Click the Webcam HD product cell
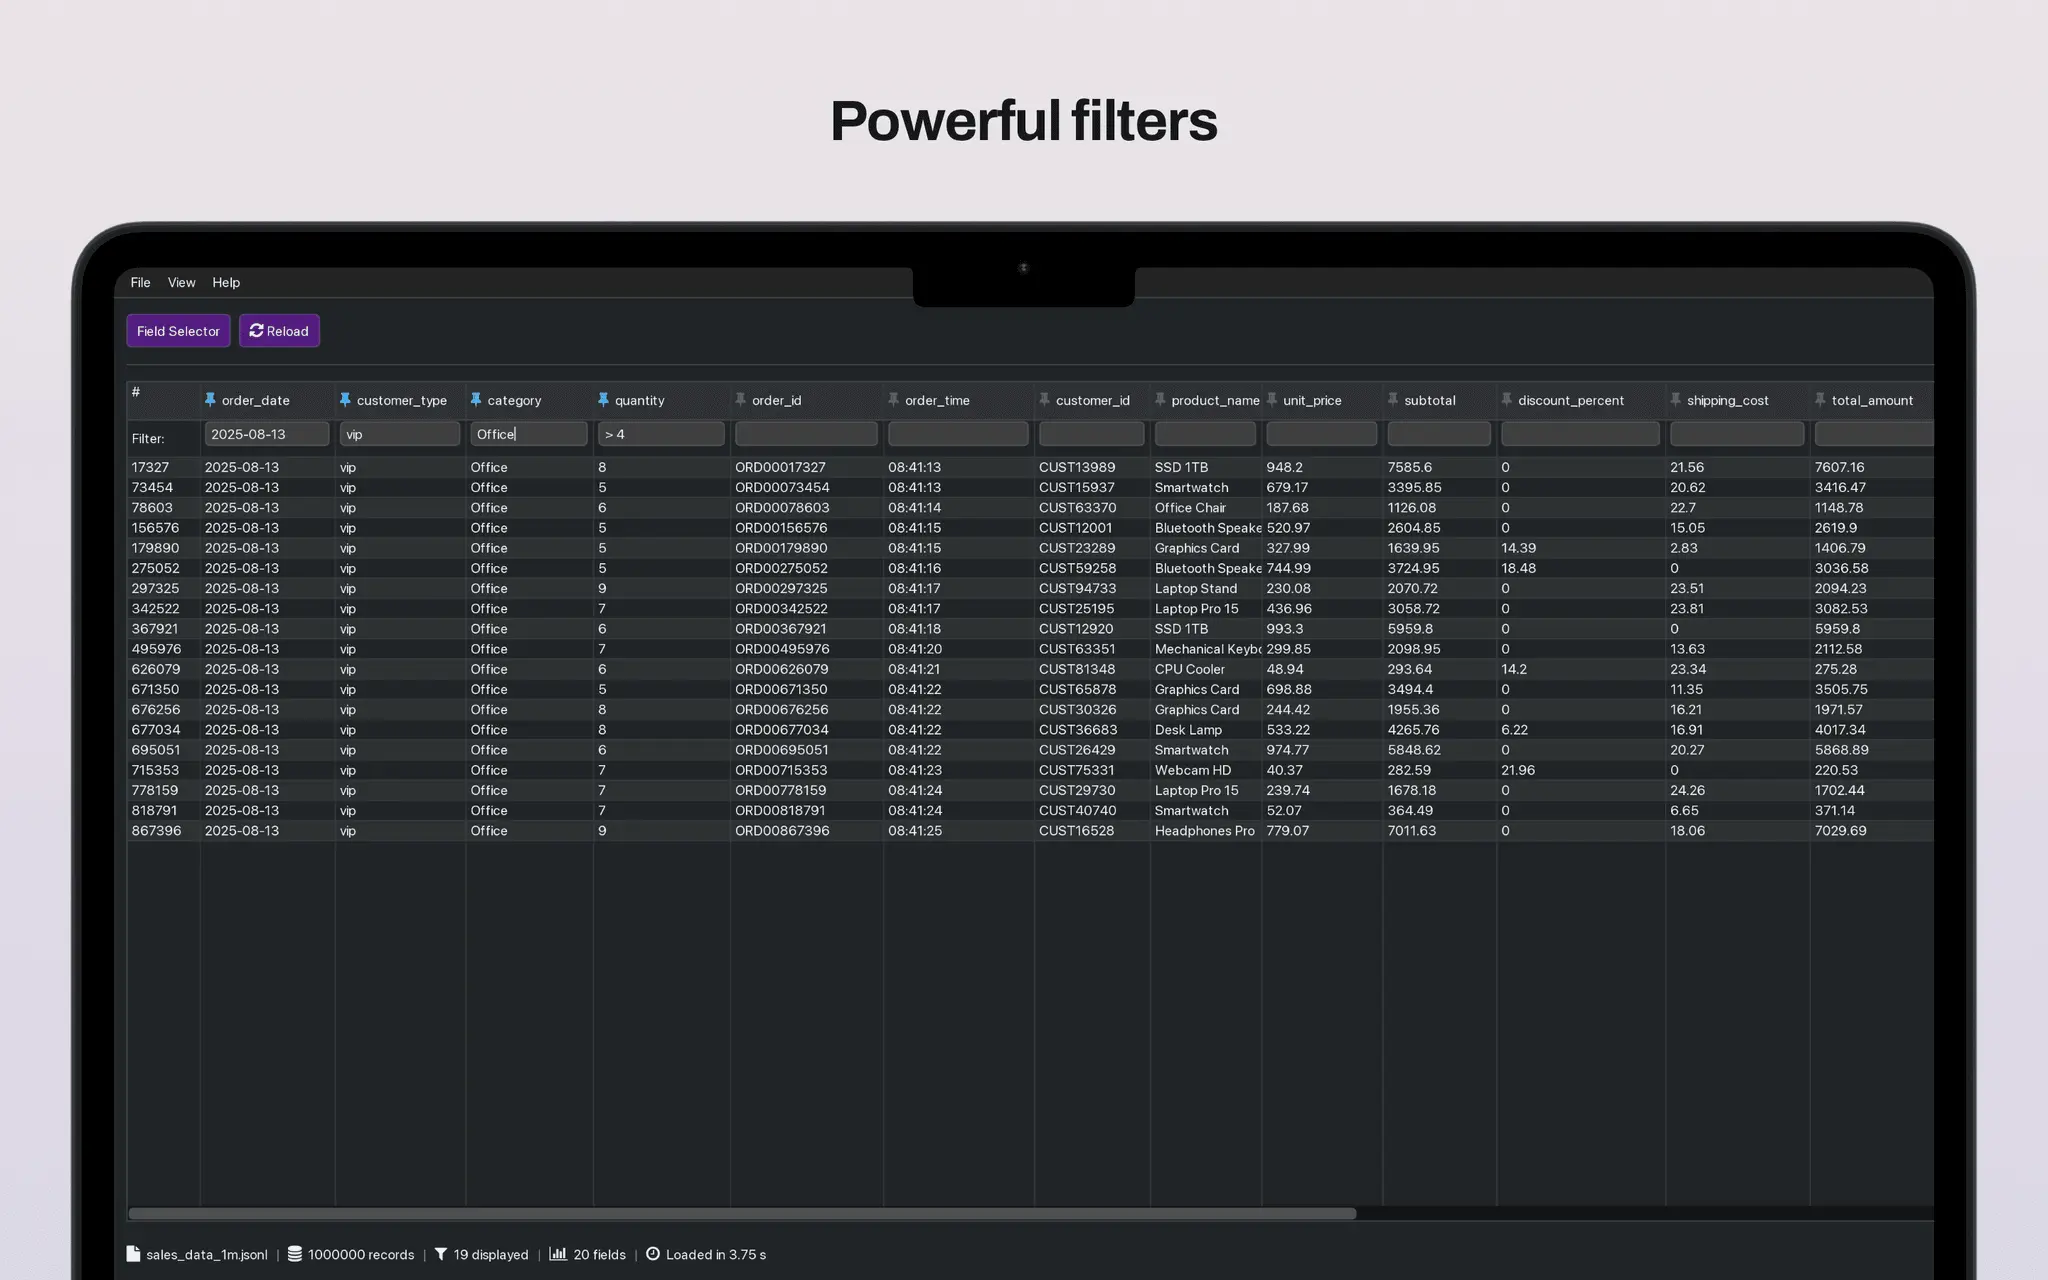Screen dimensions: 2048x1280 point(1193,770)
